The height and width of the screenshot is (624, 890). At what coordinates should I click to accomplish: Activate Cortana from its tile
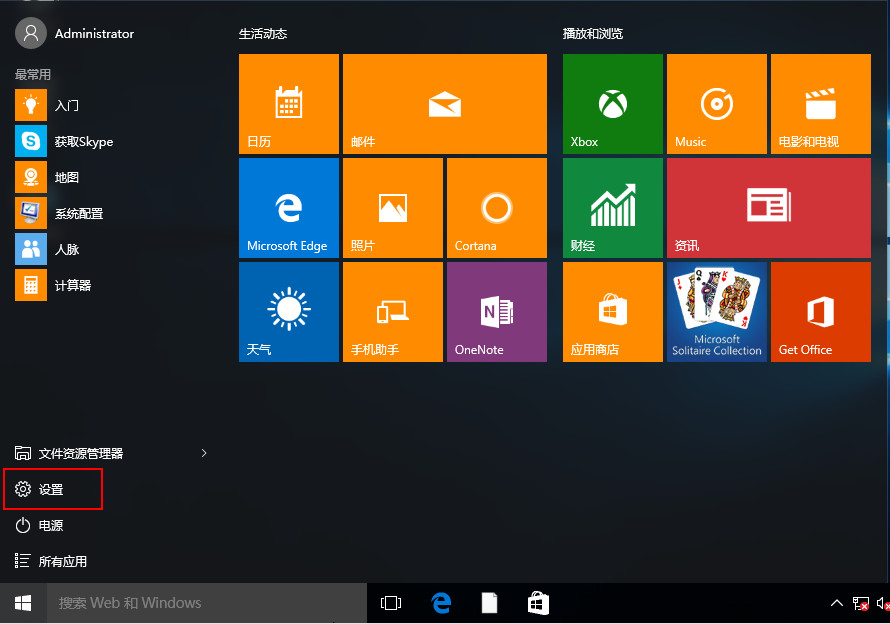496,207
